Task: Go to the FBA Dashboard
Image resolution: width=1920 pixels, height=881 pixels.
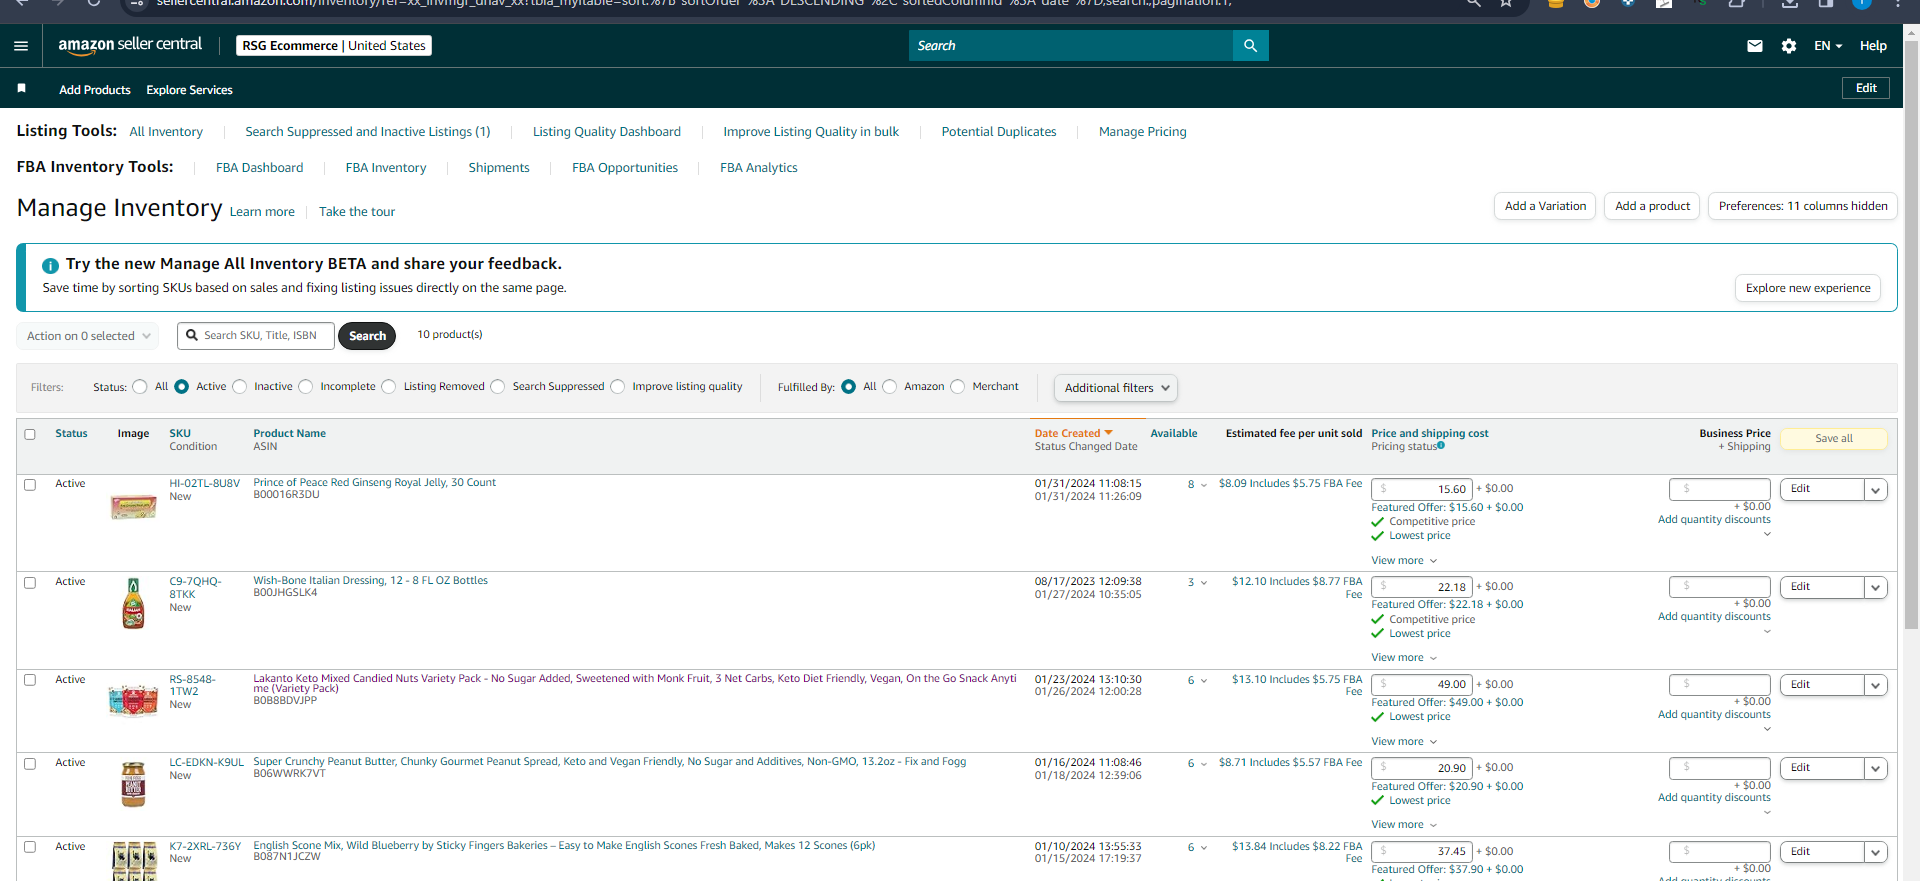Action: pyautogui.click(x=260, y=168)
